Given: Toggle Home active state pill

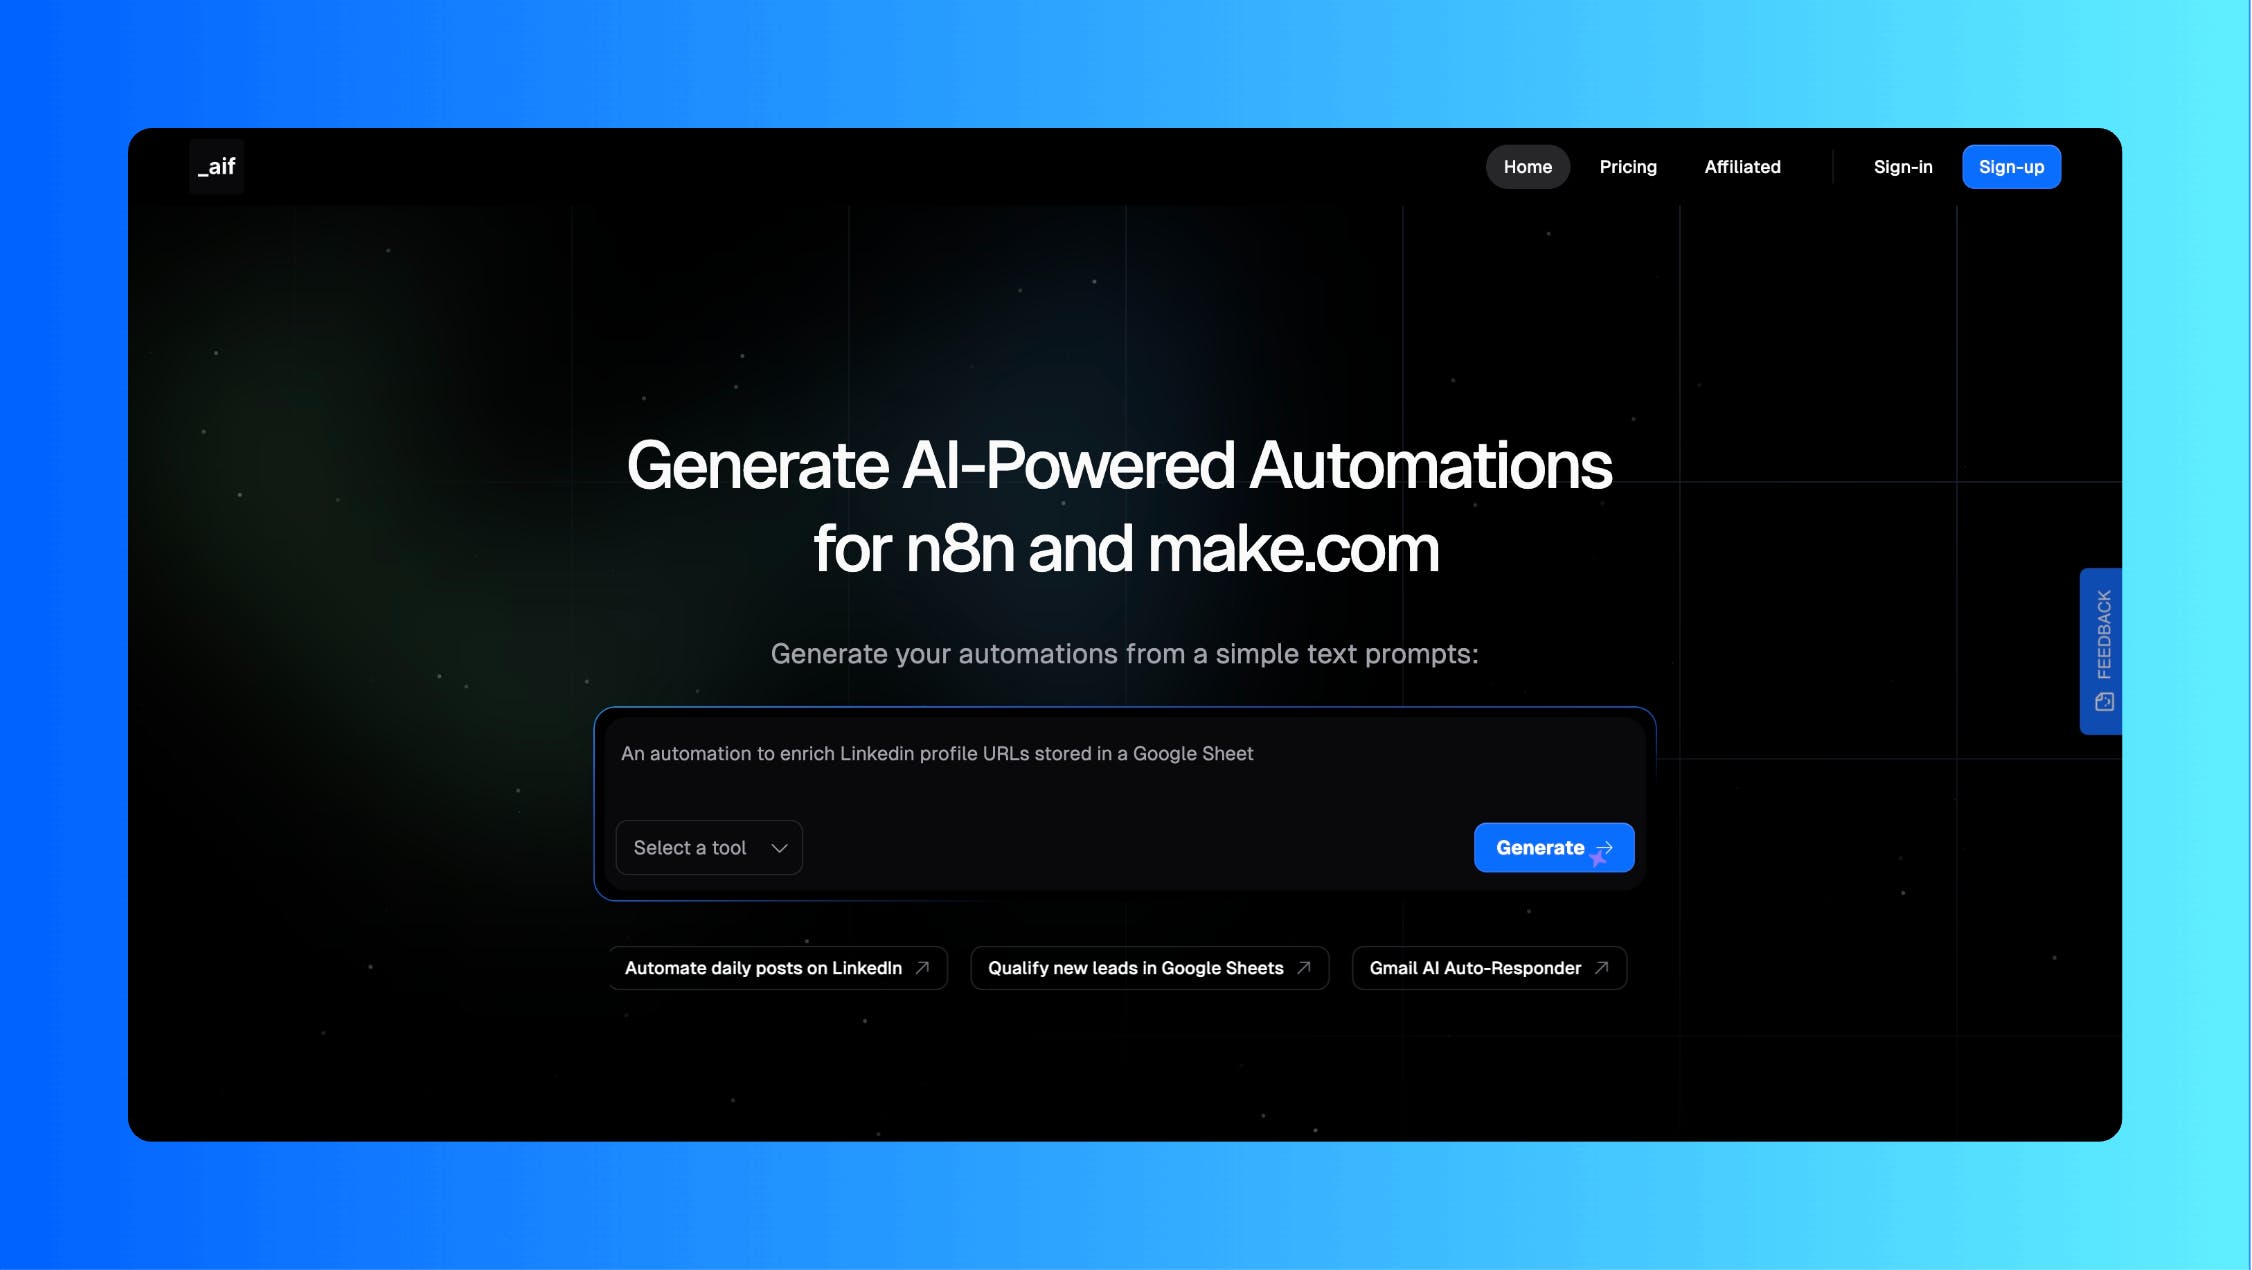Looking at the screenshot, I should click(x=1528, y=166).
